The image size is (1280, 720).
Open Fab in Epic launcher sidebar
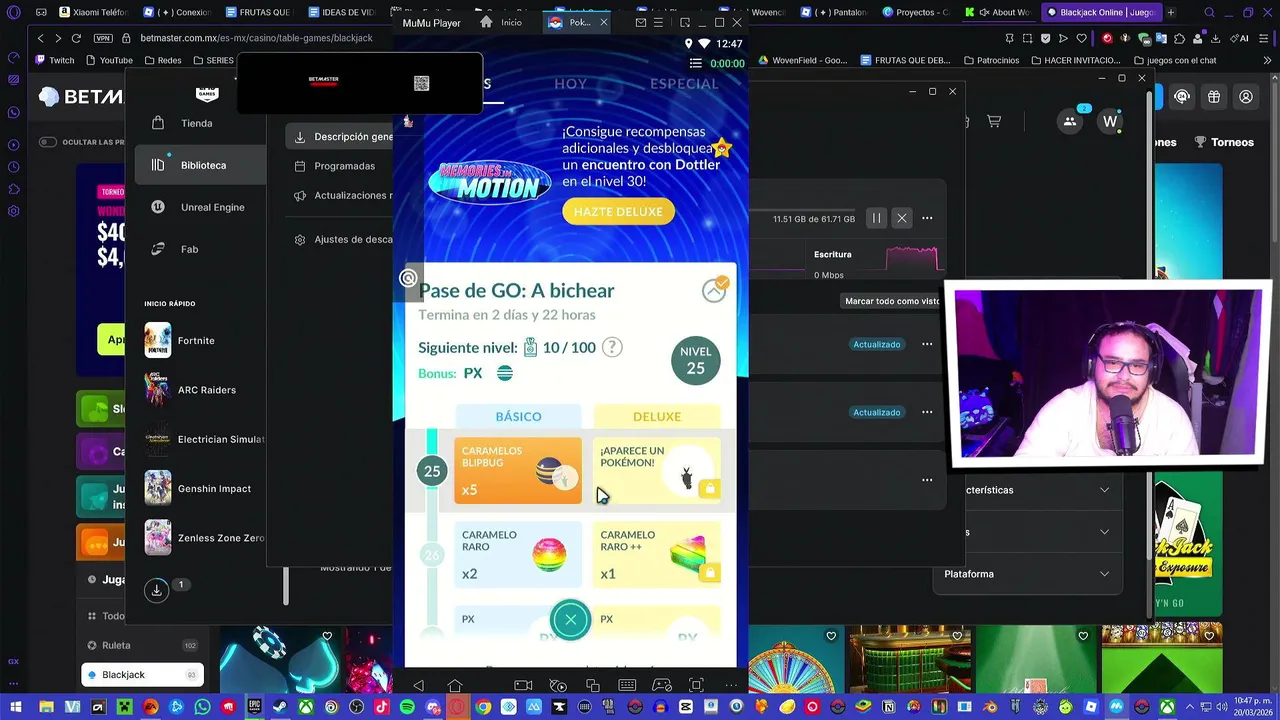coord(200,249)
